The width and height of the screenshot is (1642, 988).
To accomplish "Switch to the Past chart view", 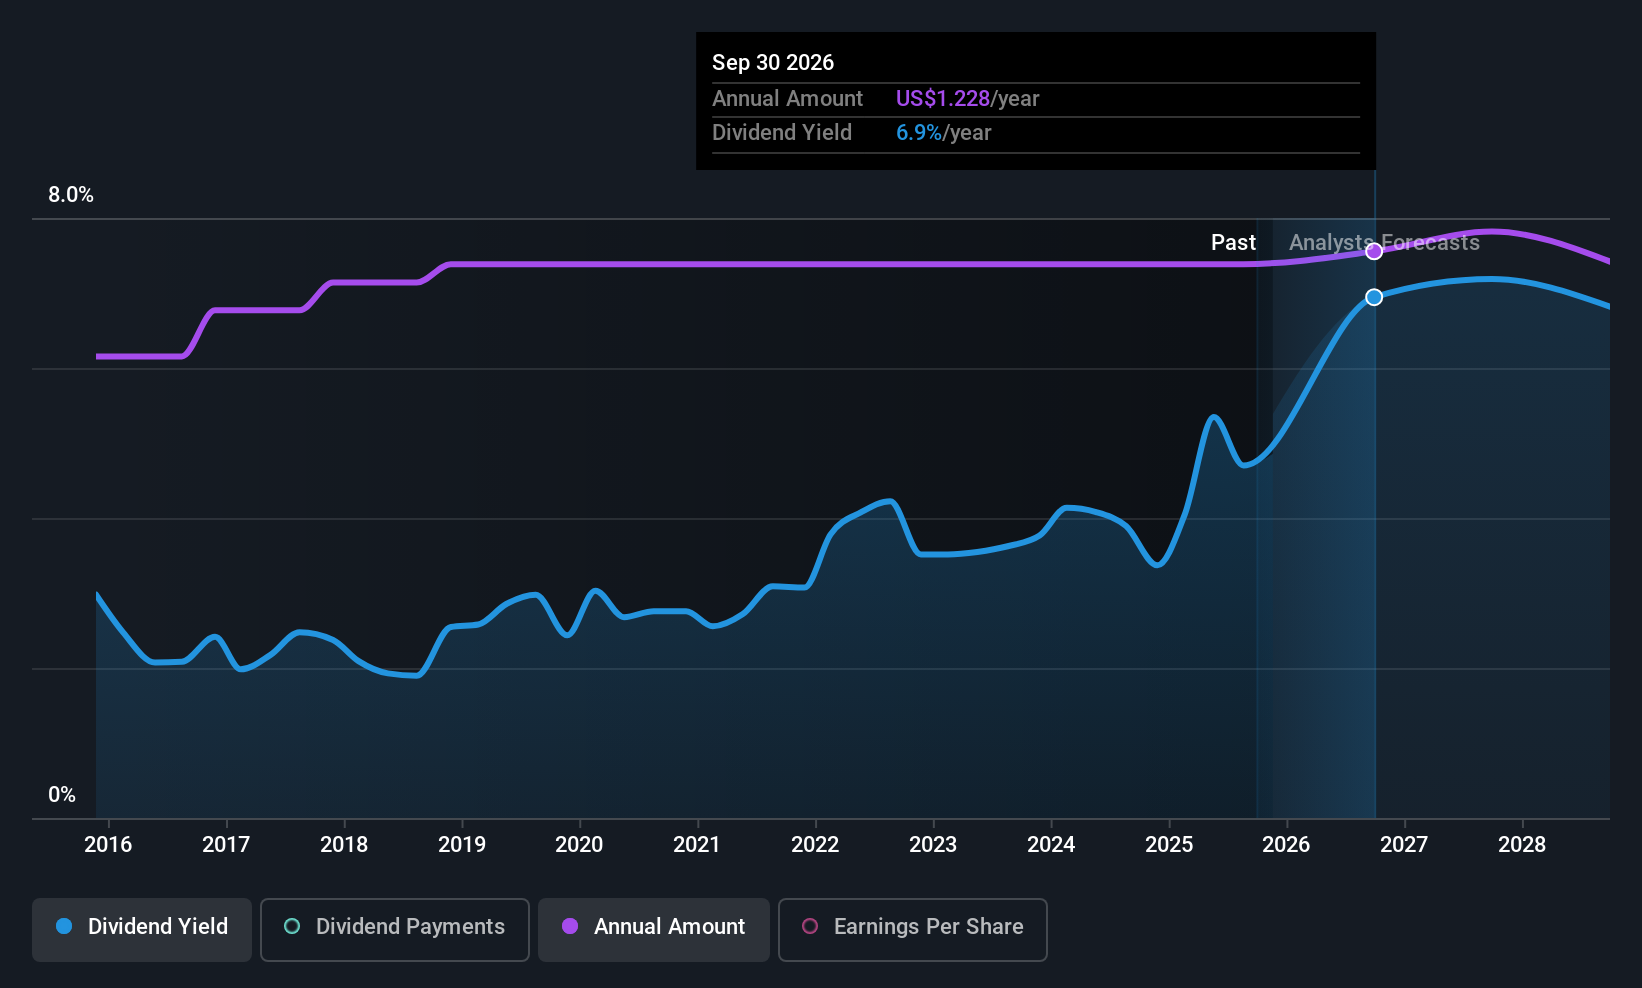I will [1233, 242].
